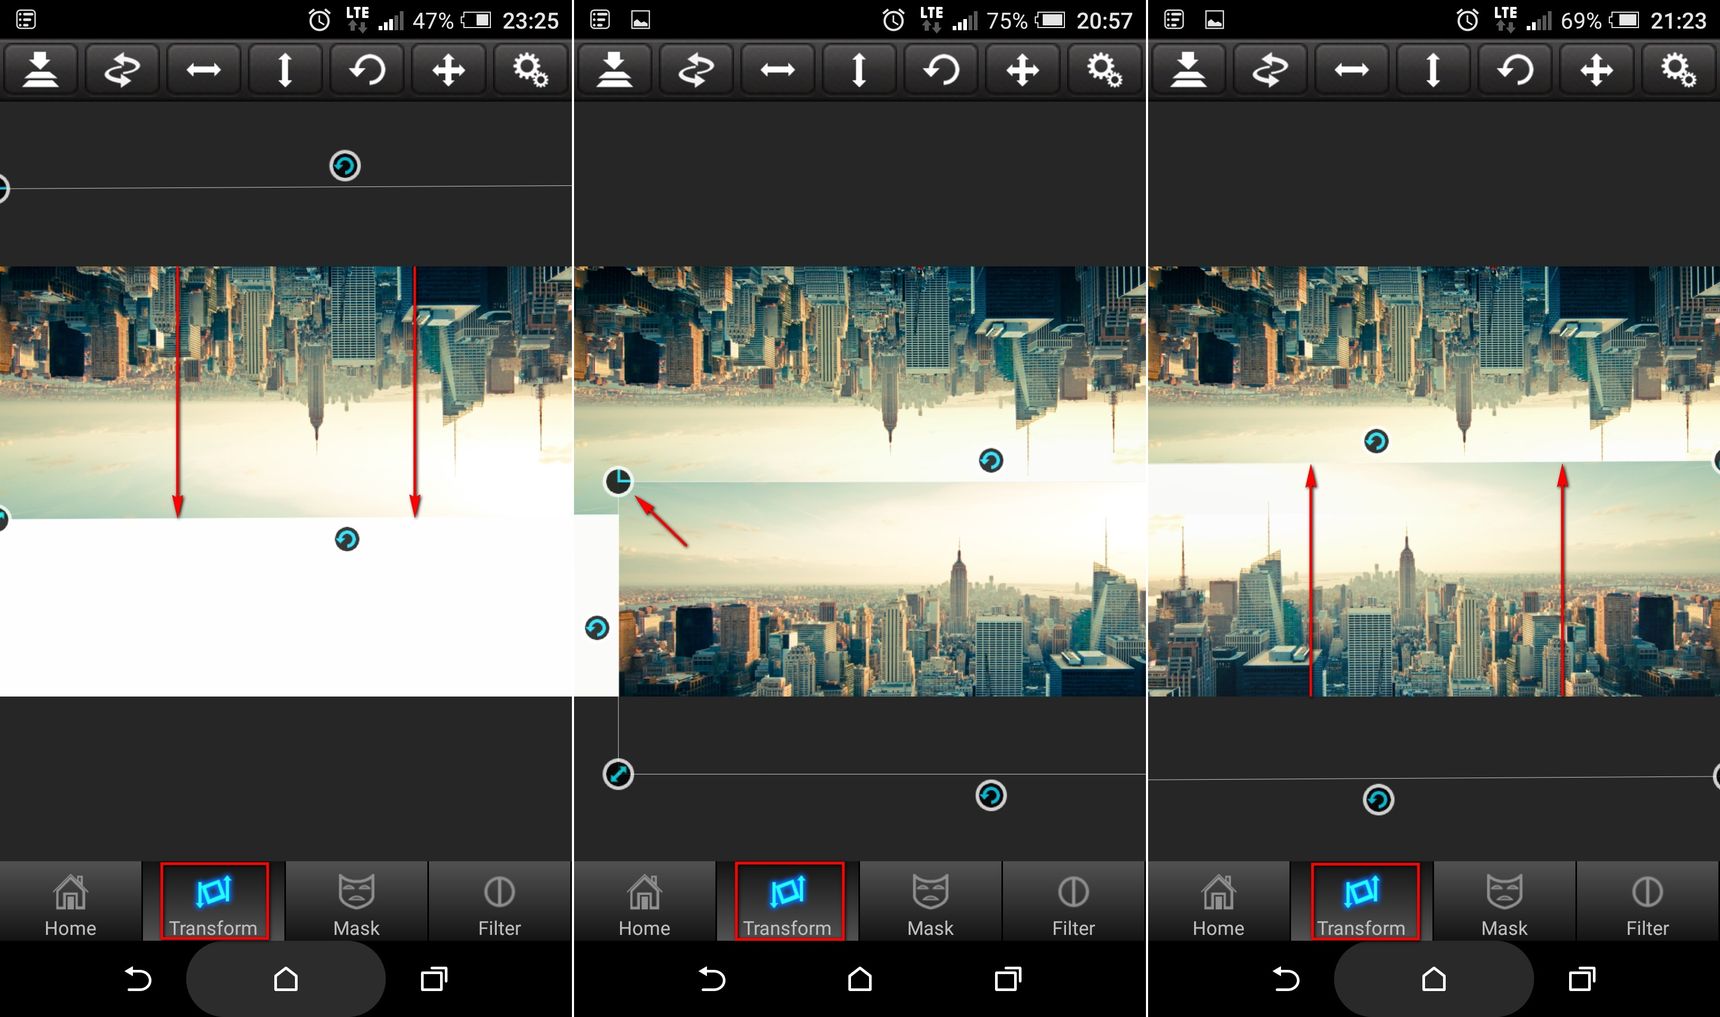Grab the rotation handle on the white layer edge in the 23:25 screen
Screen dimensions: 1720x1017
346,539
